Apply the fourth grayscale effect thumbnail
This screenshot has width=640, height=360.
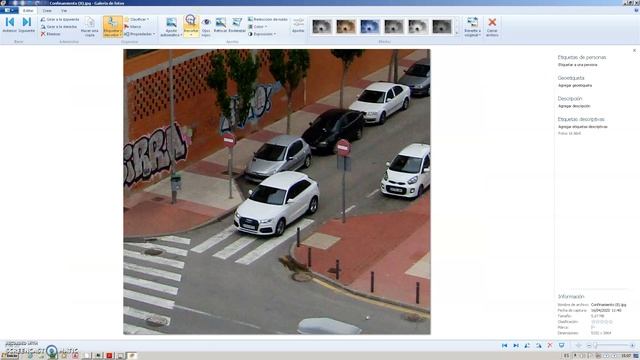tap(394, 27)
